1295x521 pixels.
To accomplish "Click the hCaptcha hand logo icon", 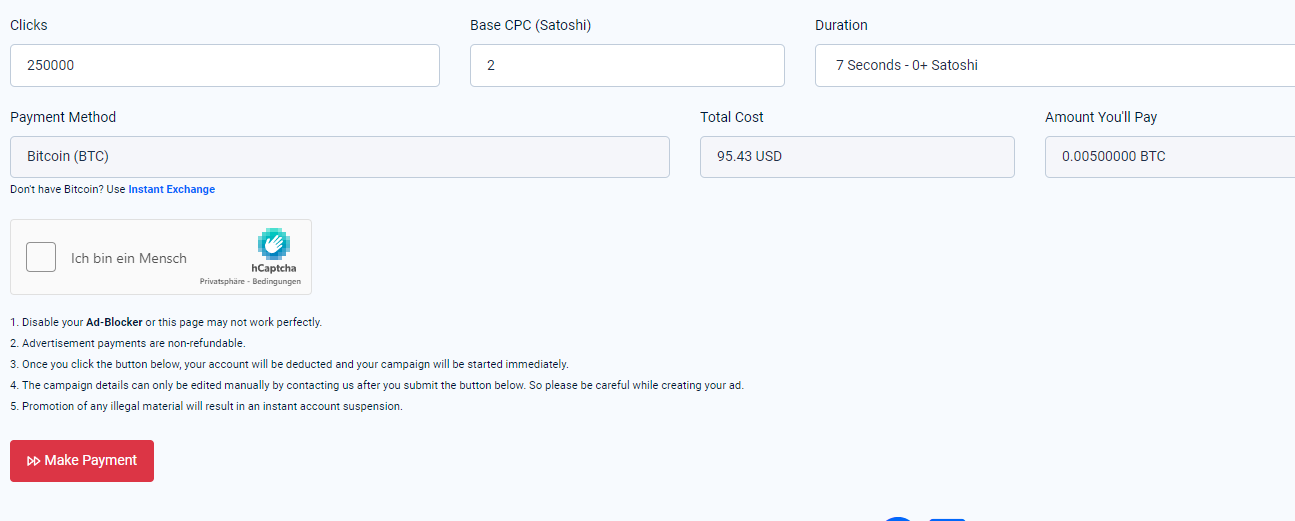I will 273,244.
